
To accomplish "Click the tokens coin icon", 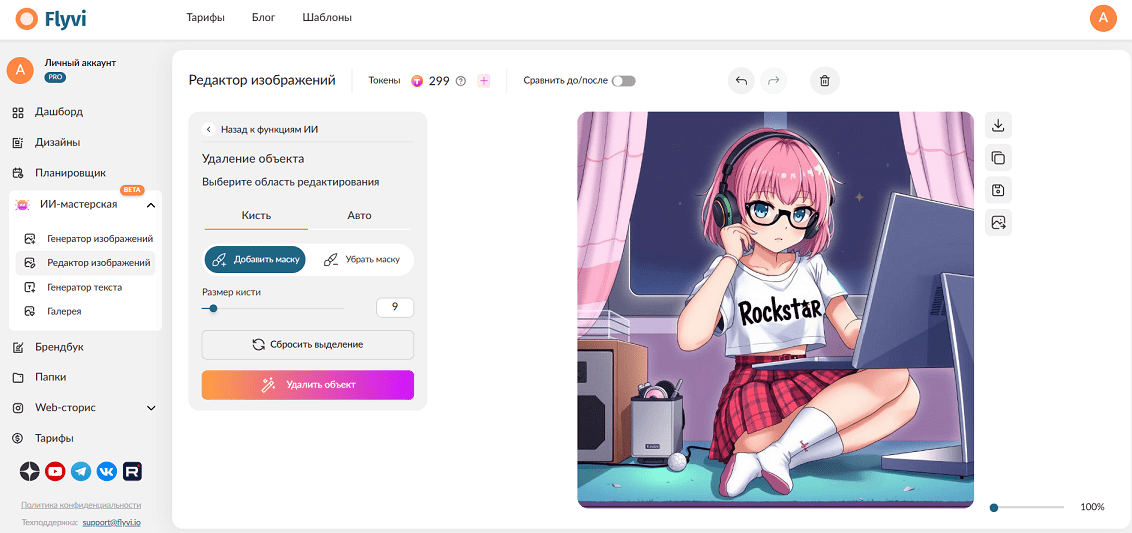I will (x=417, y=81).
